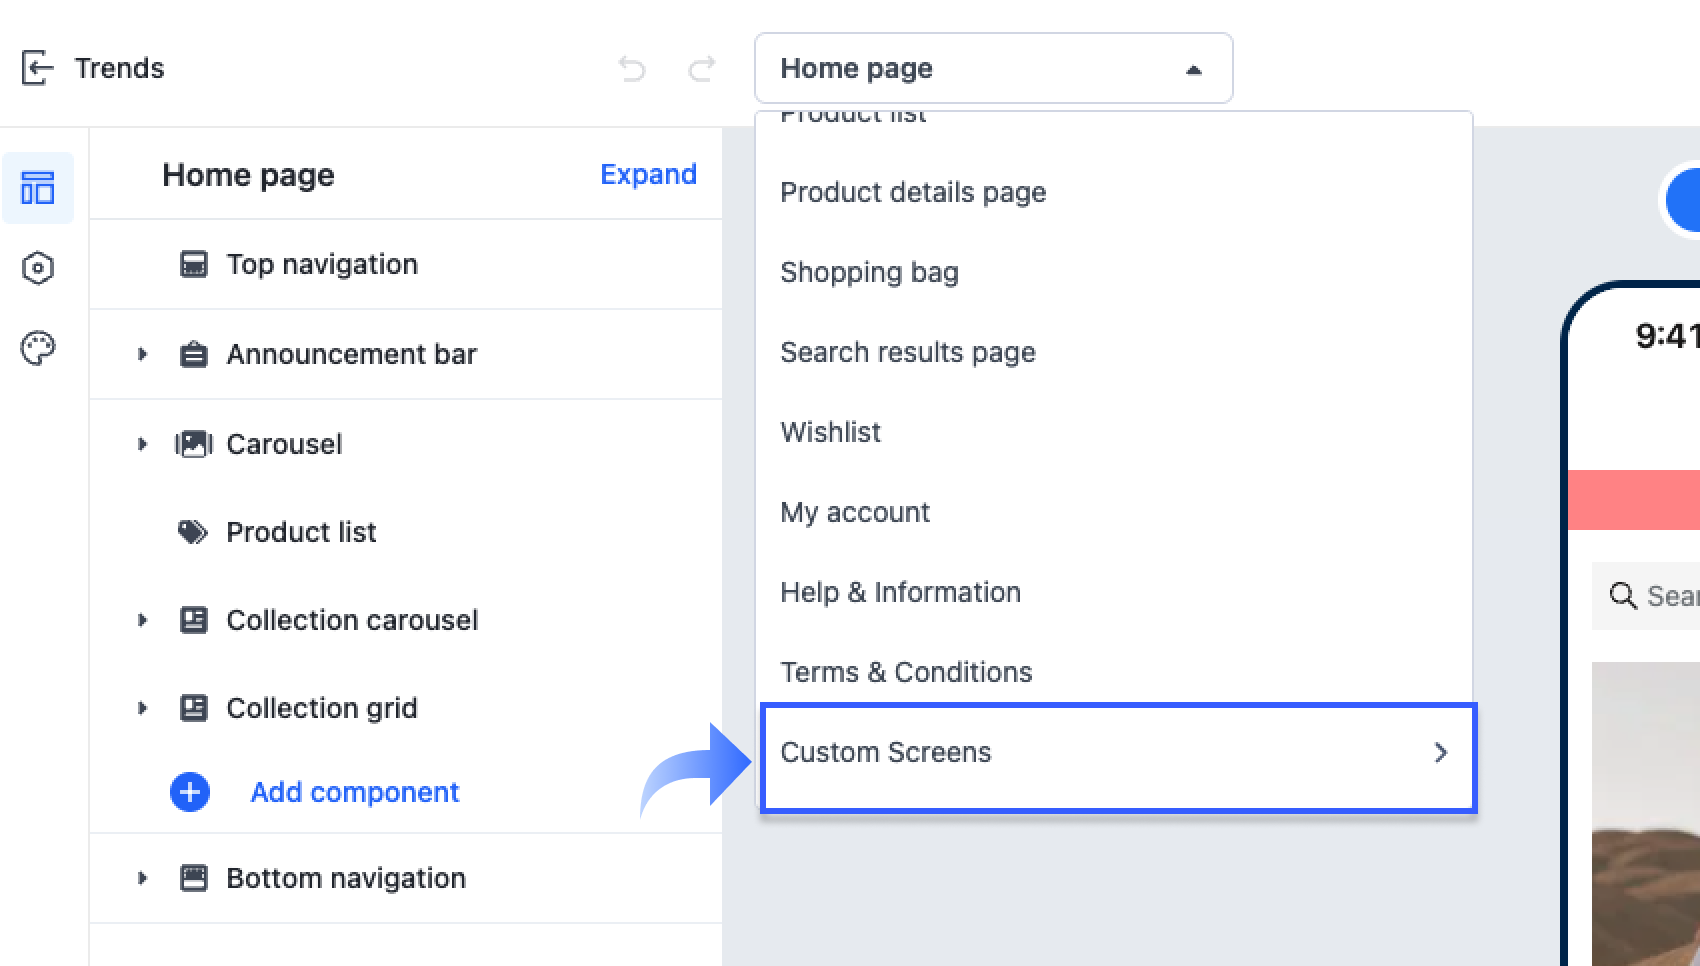Select Shopping bag from page list

point(869,272)
